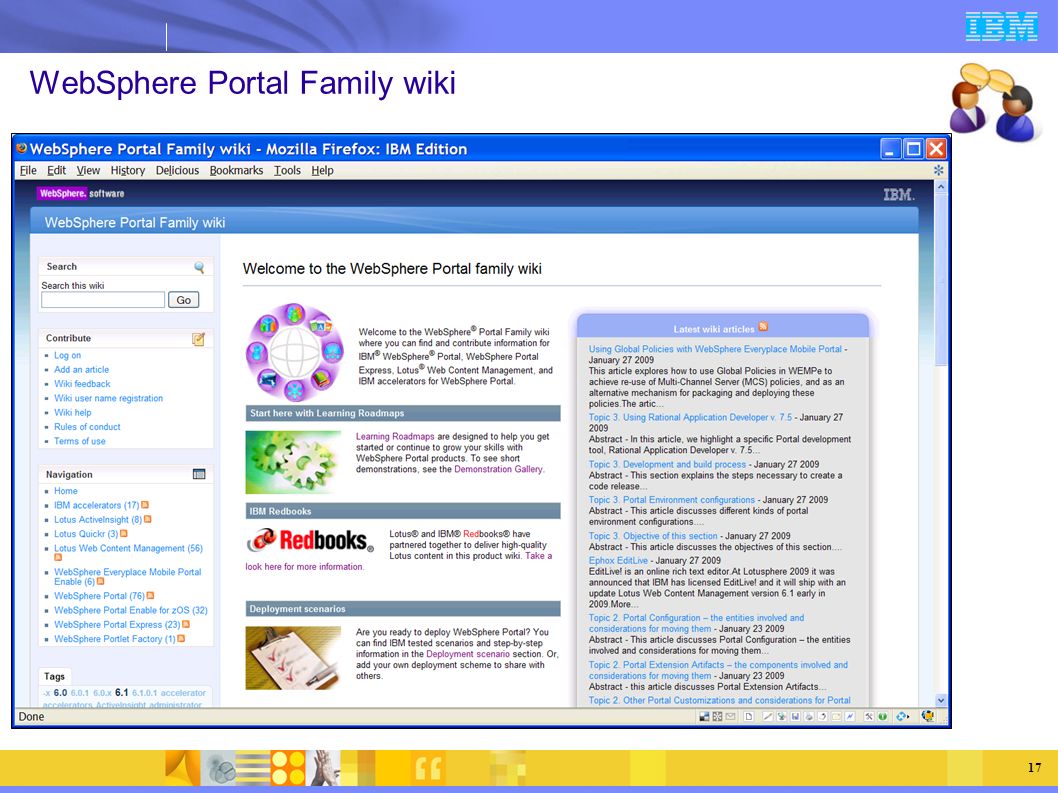Open the Add an article link

coord(82,369)
